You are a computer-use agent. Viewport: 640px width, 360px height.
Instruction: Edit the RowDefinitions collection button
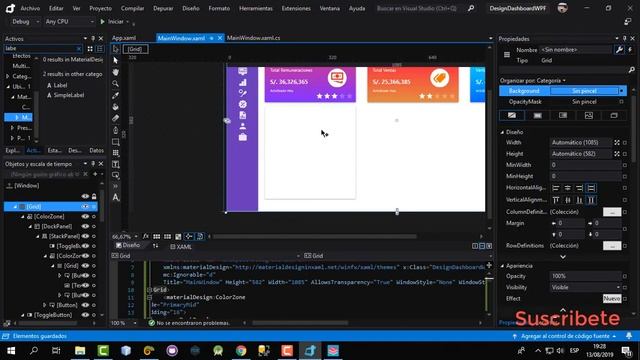[x=612, y=246]
